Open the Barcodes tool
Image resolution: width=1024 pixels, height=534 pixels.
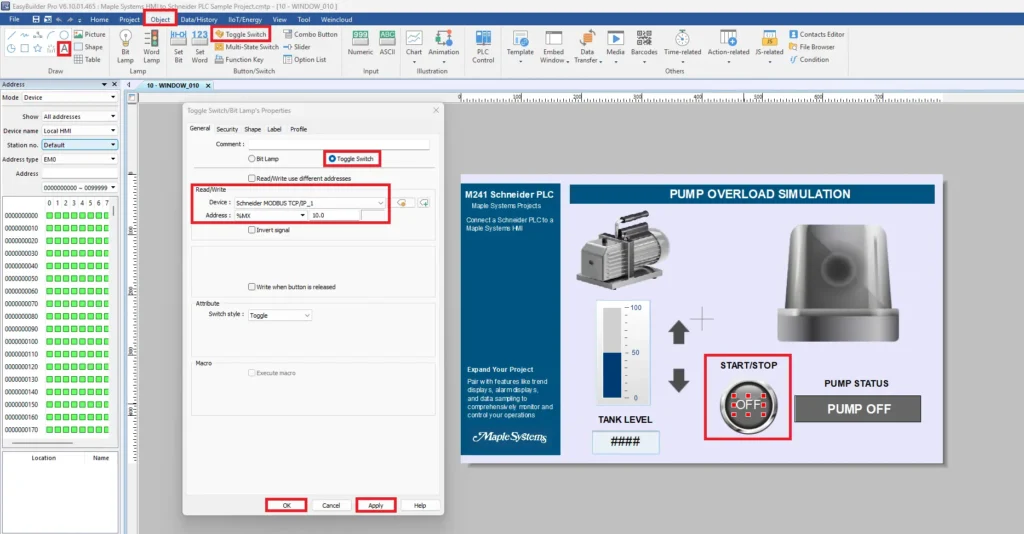pos(644,45)
